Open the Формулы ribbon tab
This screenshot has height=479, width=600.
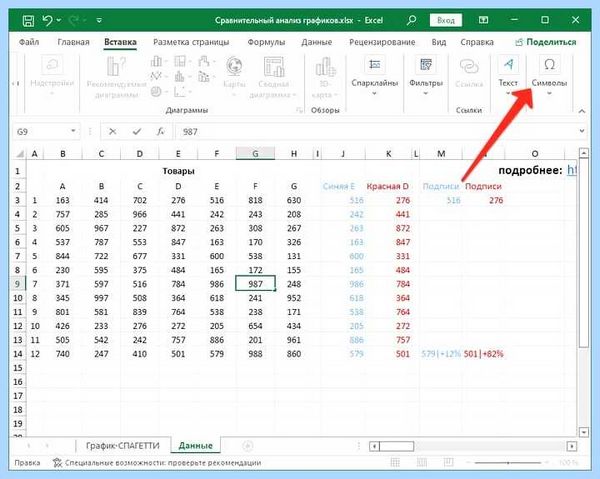[x=266, y=42]
